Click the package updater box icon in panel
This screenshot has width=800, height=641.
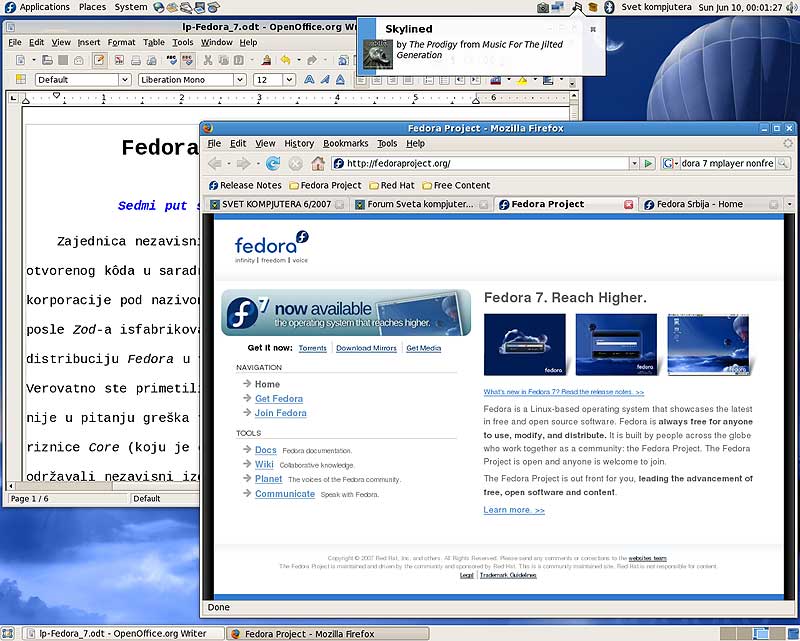coord(592,7)
